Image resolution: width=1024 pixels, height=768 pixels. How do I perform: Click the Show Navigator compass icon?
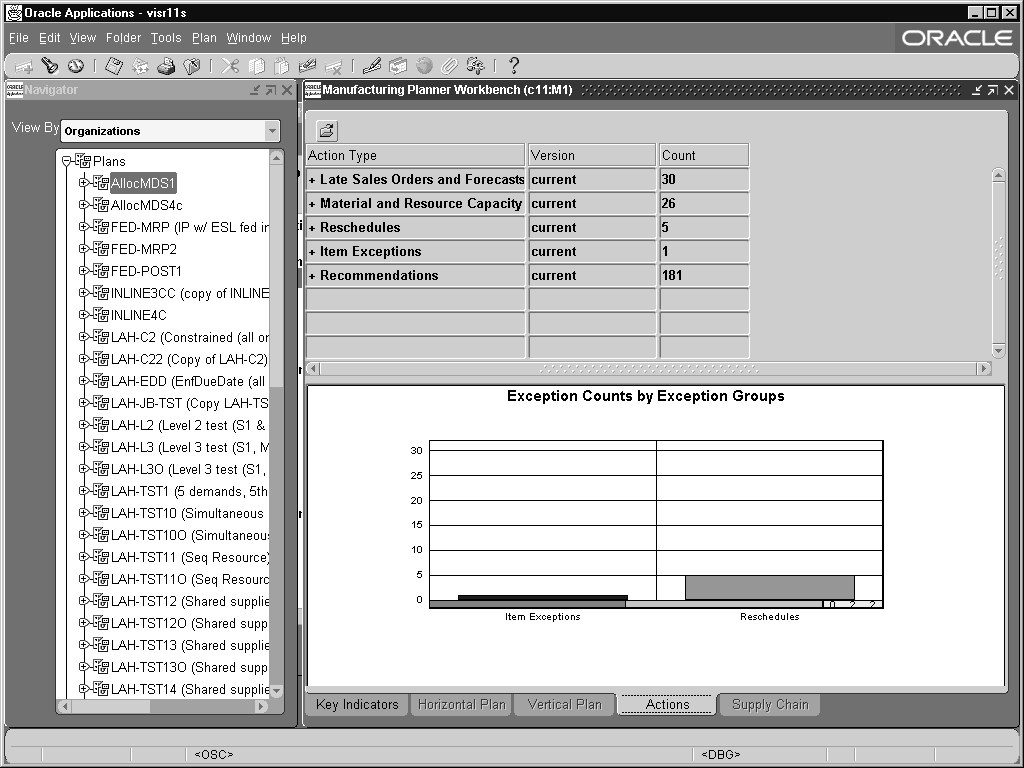(76, 66)
